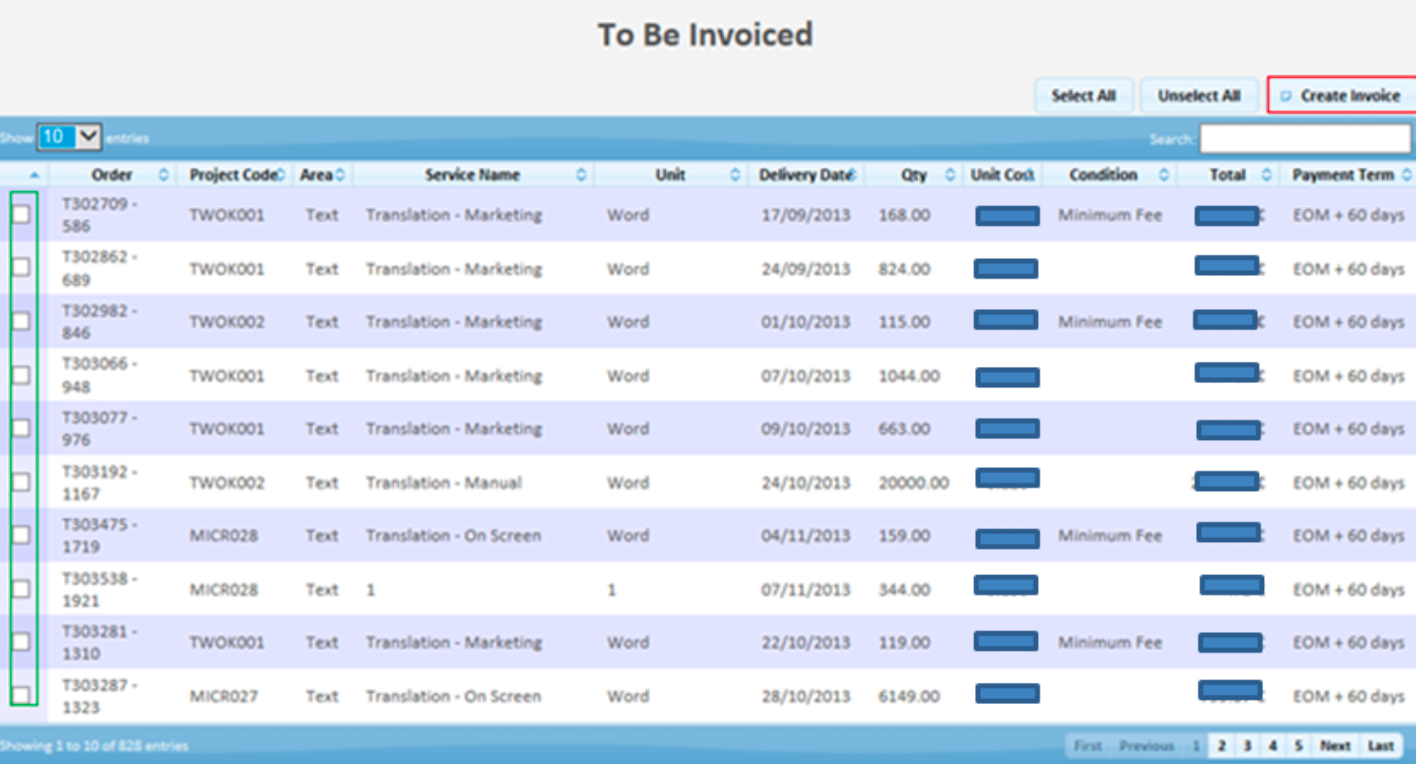Enable the checkbox for order T303475 - 1719
This screenshot has width=1416, height=764.
[21, 535]
